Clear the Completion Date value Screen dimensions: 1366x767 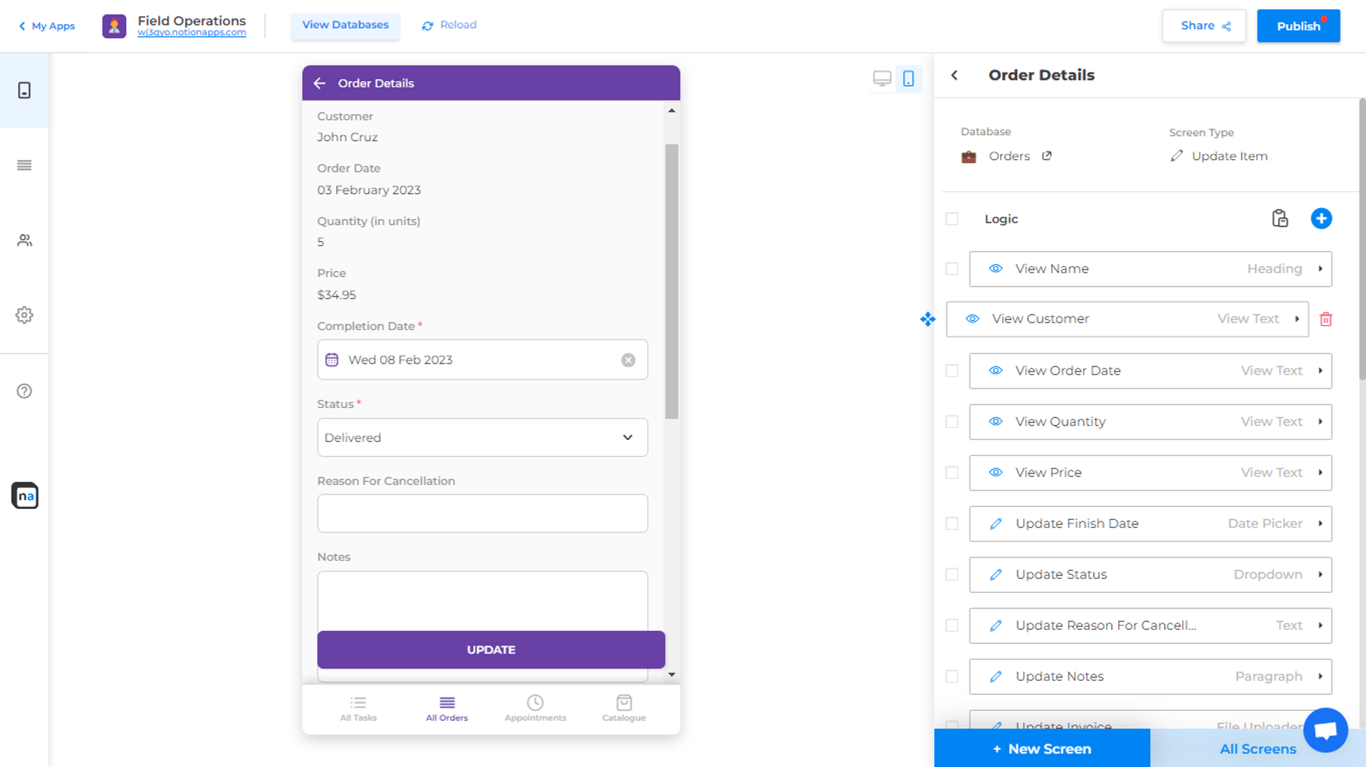(628, 360)
